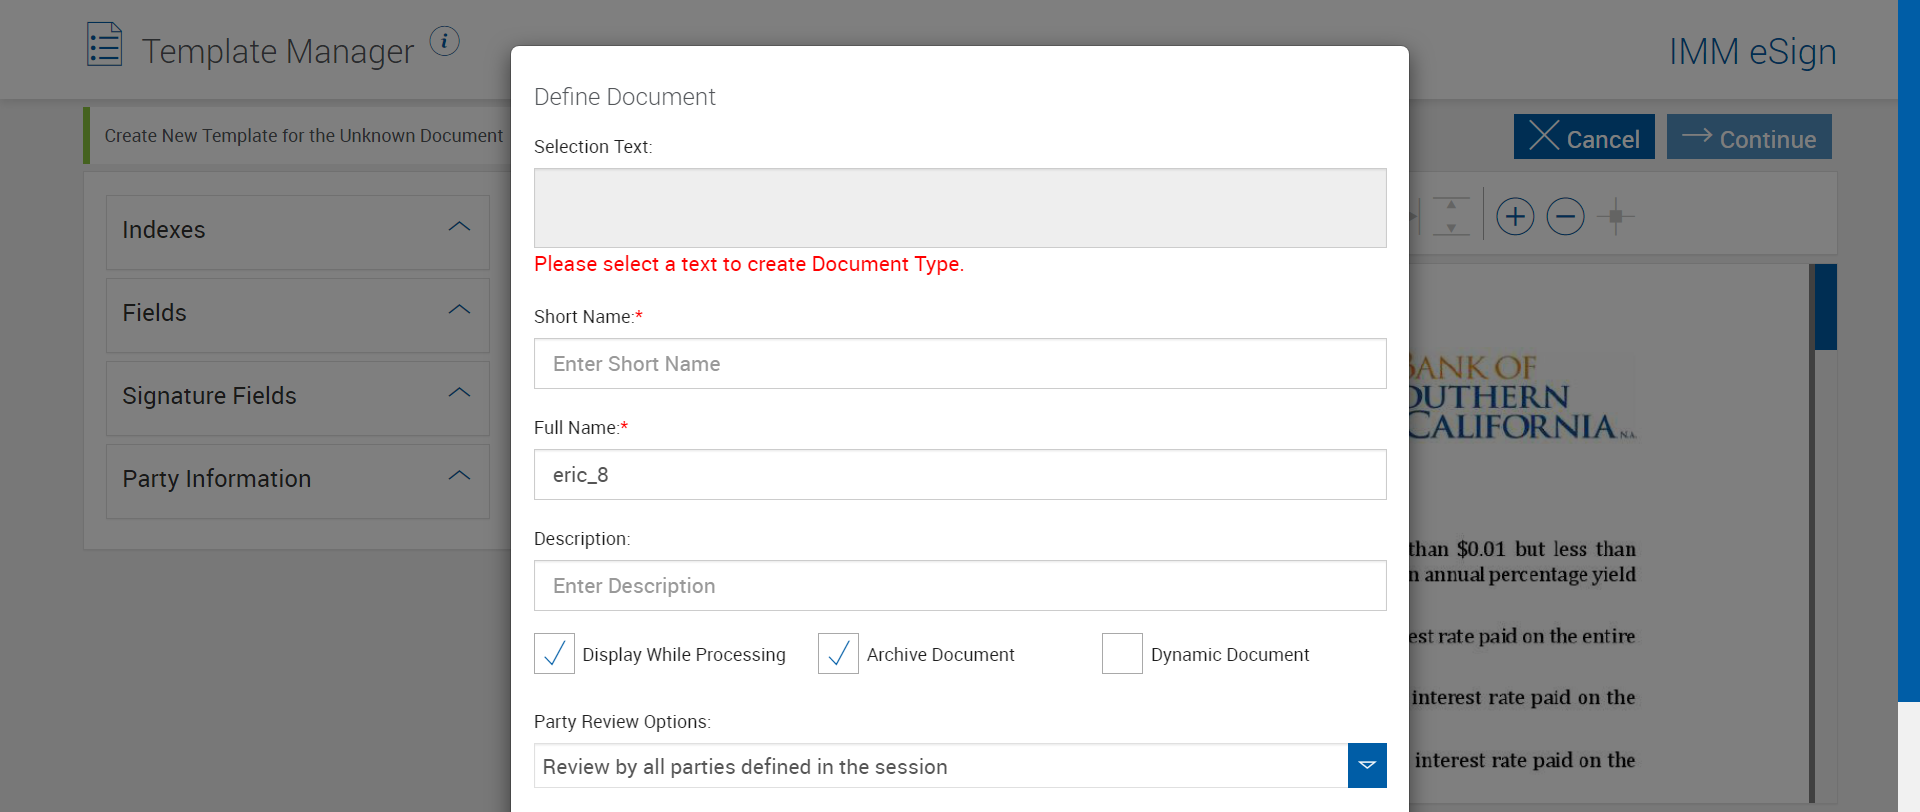Uncheck Display While Processing checkbox

554,654
